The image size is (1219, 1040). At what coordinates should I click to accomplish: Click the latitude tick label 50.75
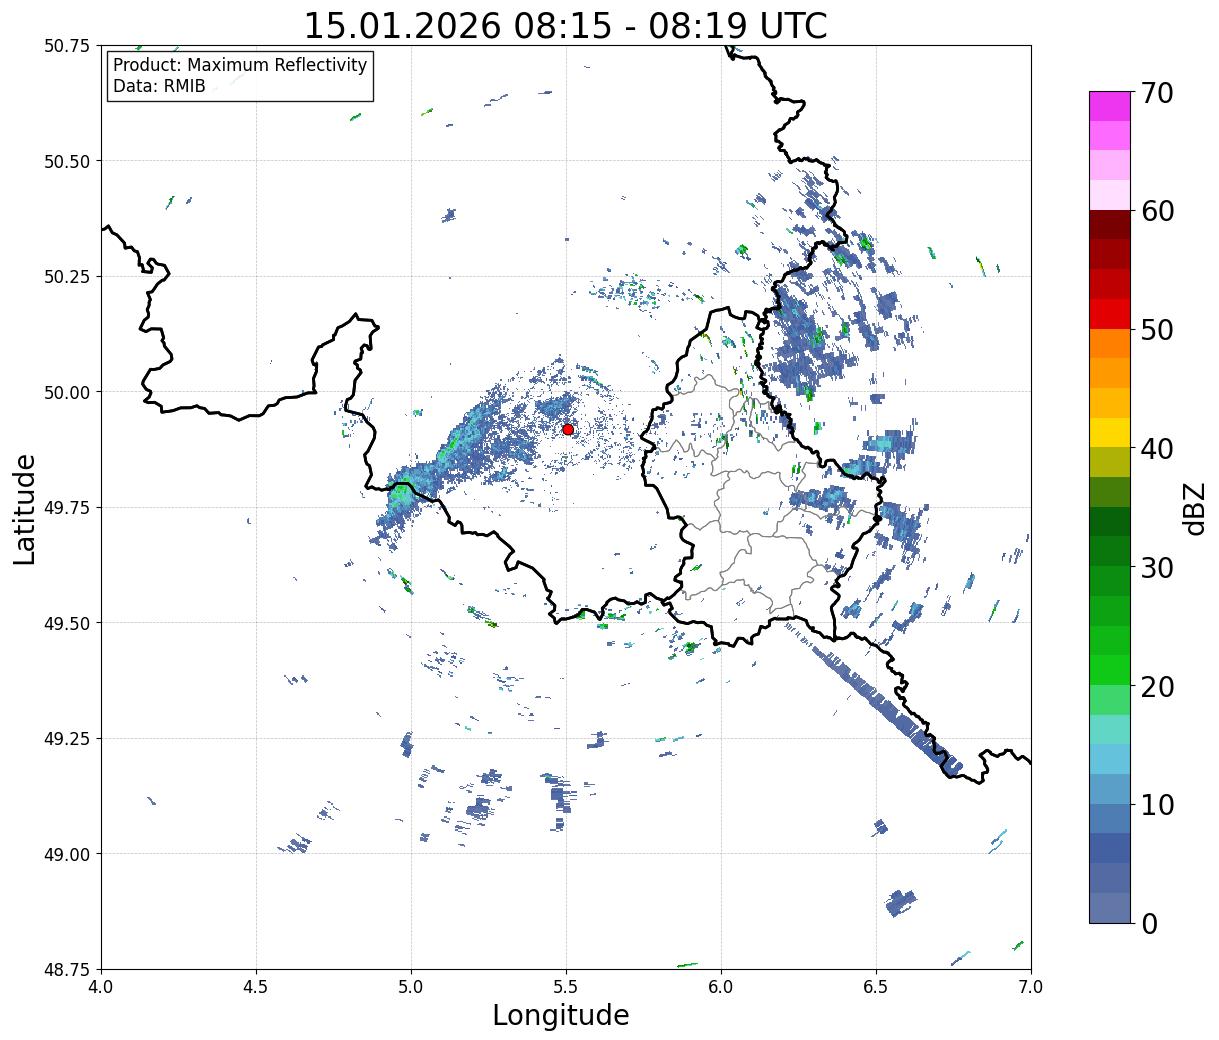pos(67,46)
